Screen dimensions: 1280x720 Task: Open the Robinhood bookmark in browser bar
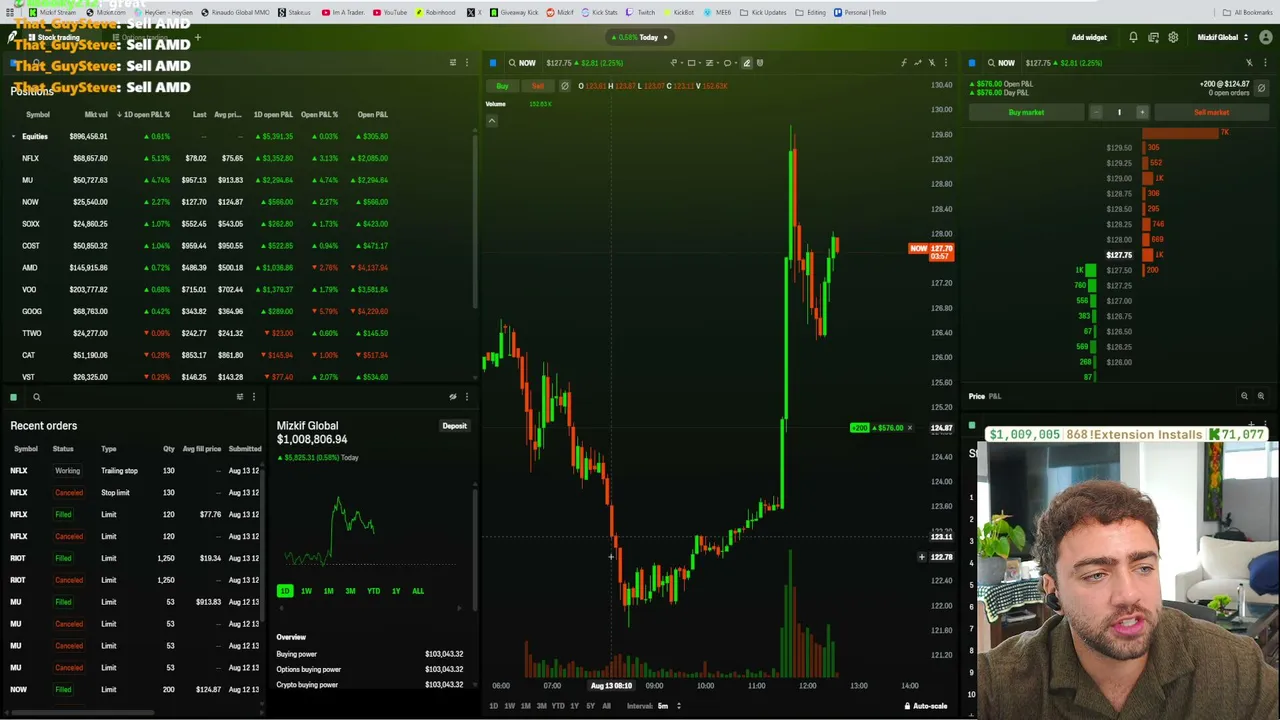[x=435, y=12]
